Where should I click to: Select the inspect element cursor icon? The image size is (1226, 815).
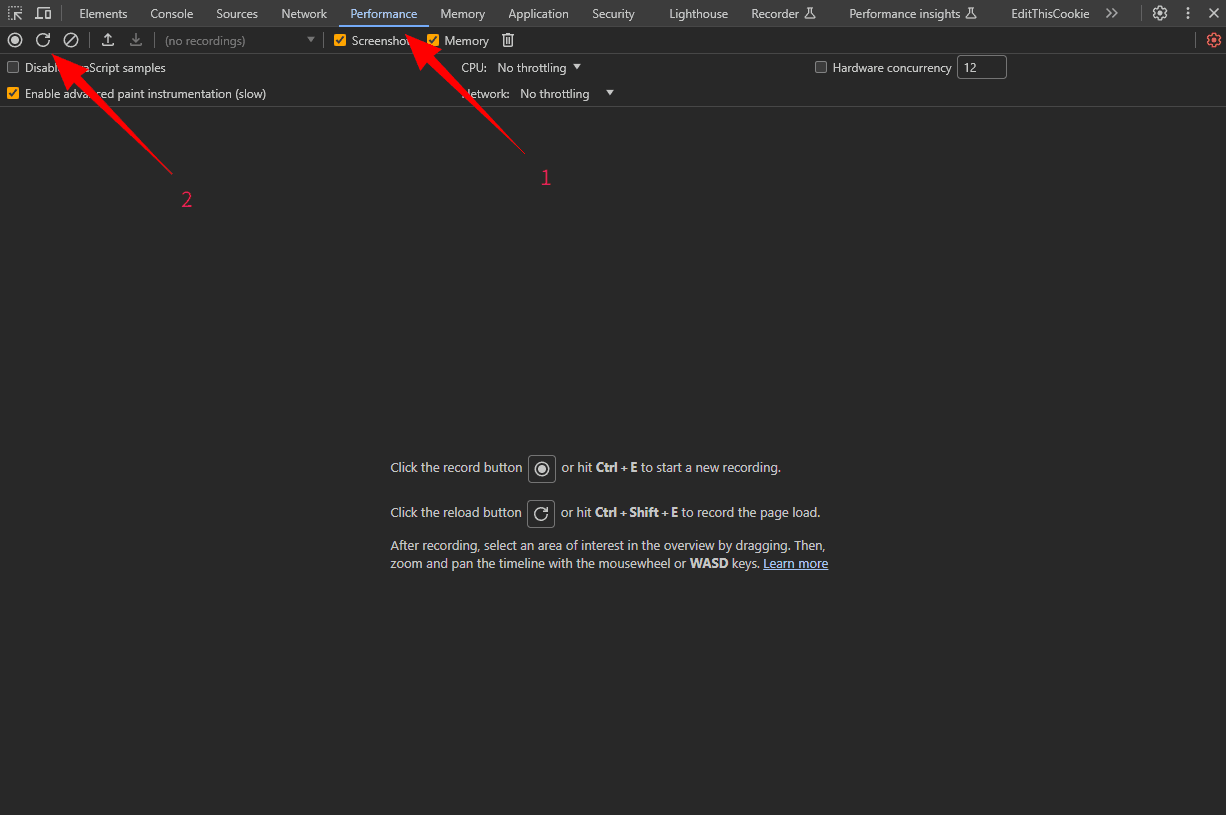click(x=15, y=13)
